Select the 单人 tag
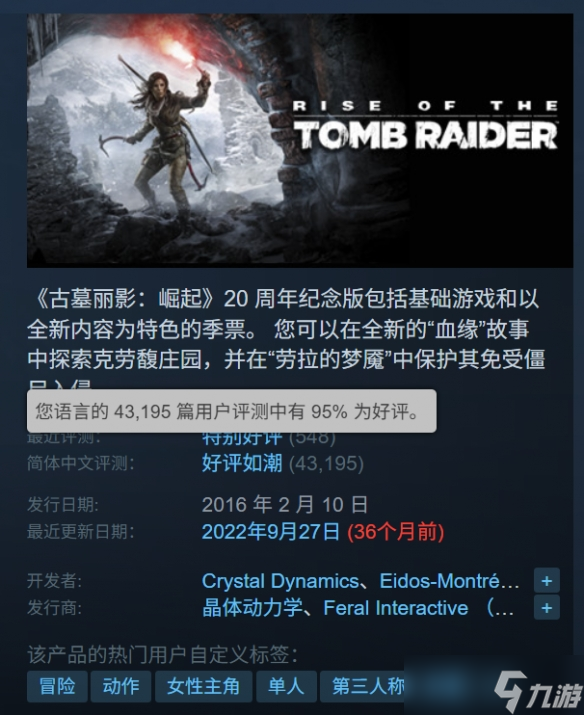The image size is (584, 715). (x=286, y=686)
